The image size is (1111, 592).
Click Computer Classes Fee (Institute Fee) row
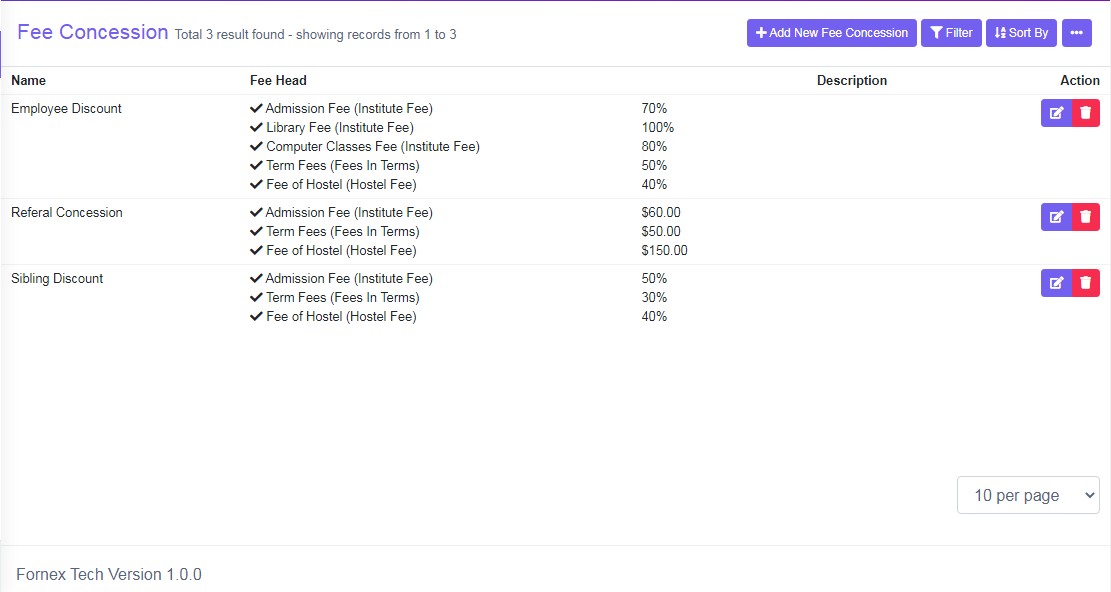point(365,147)
